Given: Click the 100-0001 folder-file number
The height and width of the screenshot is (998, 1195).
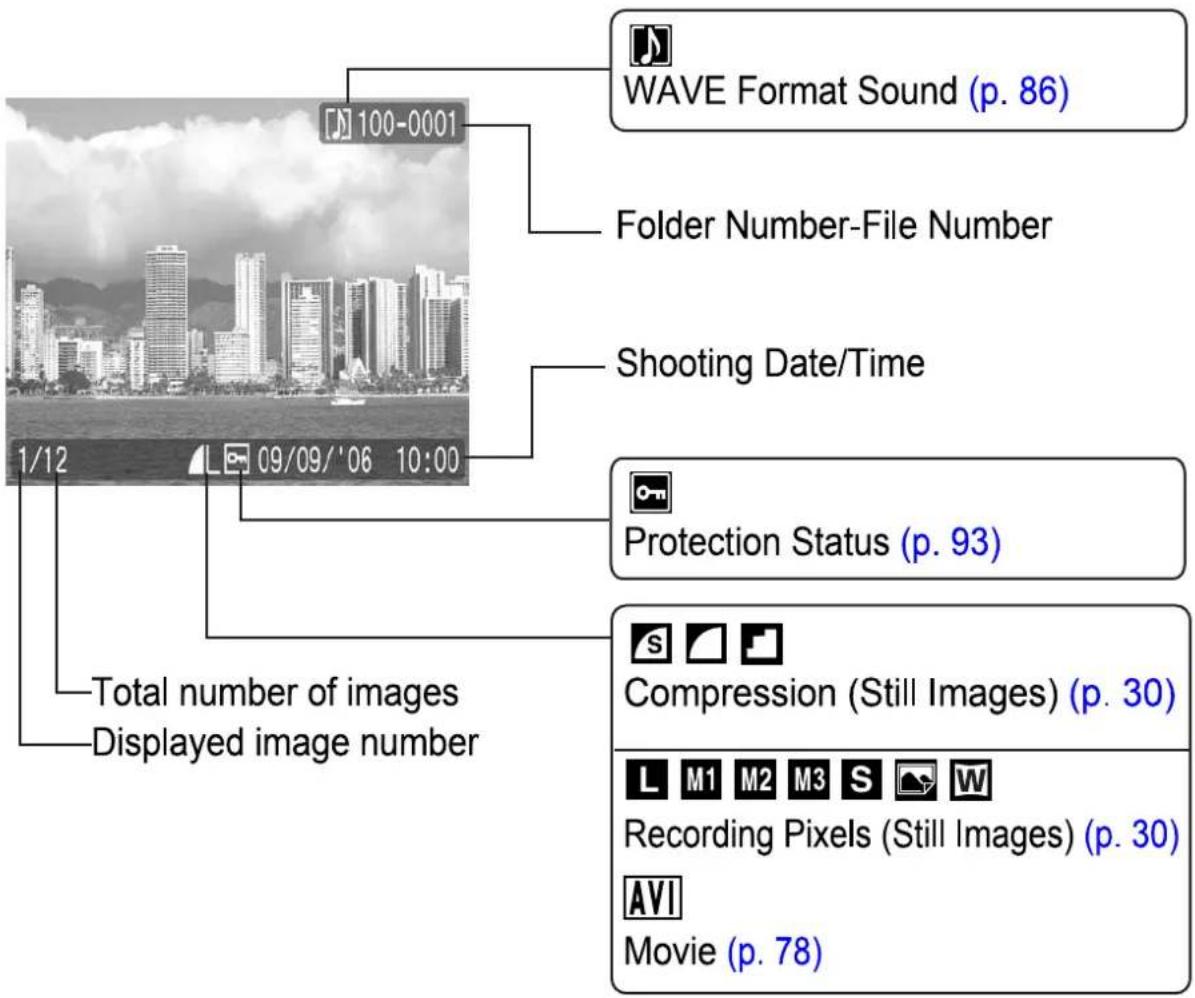Looking at the screenshot, I should [406, 124].
